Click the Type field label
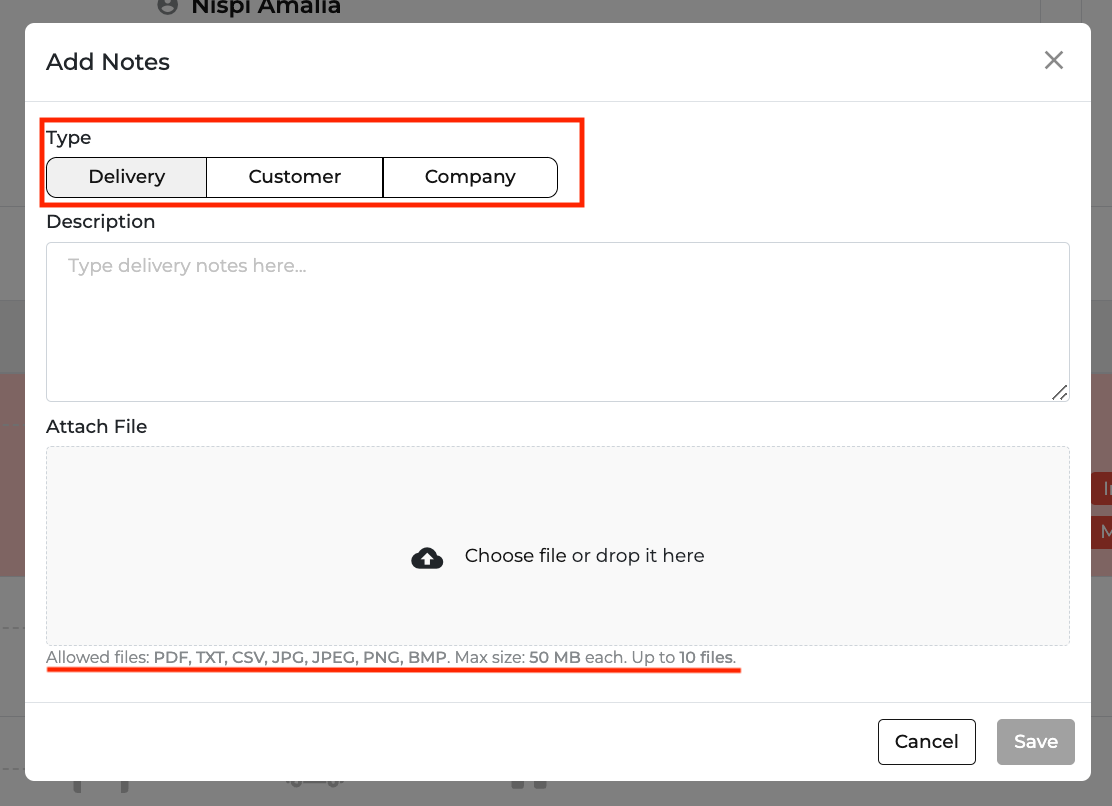The image size is (1112, 806). (x=69, y=138)
